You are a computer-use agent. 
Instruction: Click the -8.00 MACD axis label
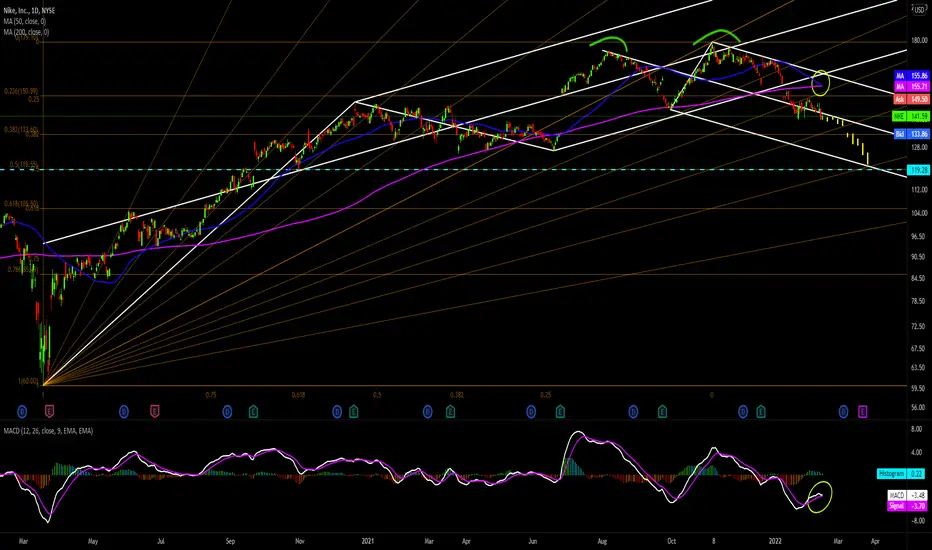click(917, 521)
